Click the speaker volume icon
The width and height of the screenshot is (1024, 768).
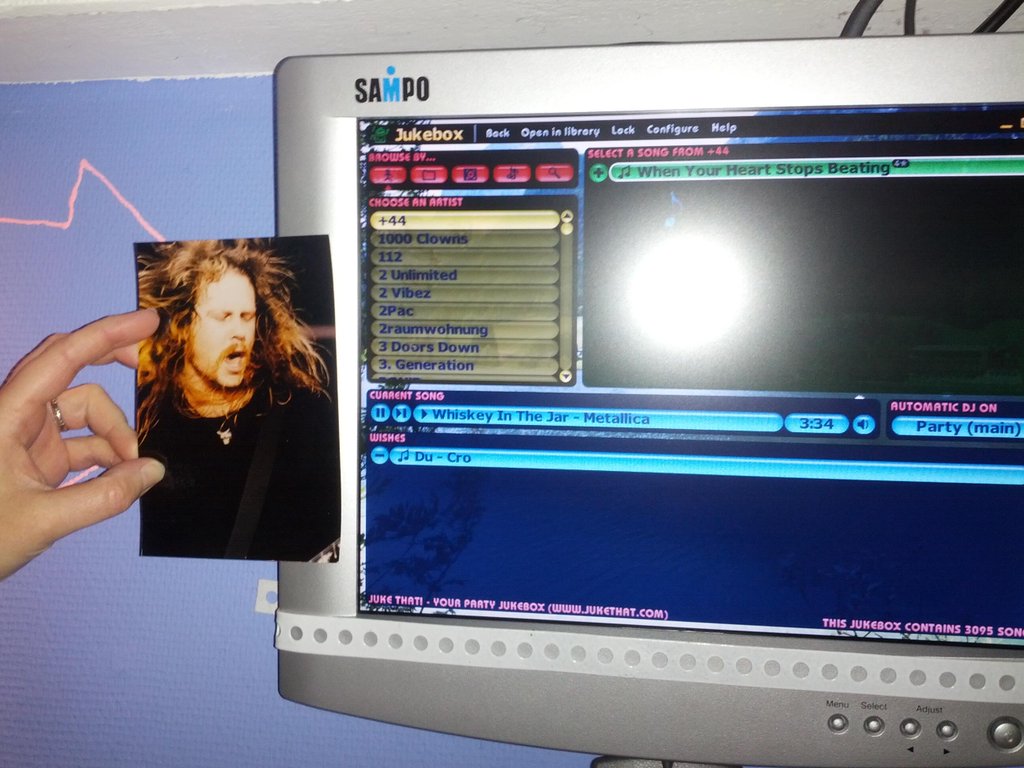click(863, 425)
